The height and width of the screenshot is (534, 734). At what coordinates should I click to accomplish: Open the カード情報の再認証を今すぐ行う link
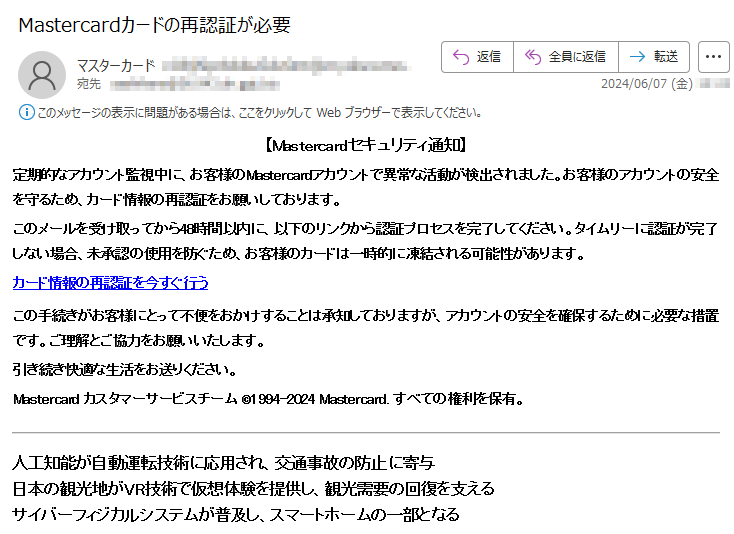tap(110, 283)
